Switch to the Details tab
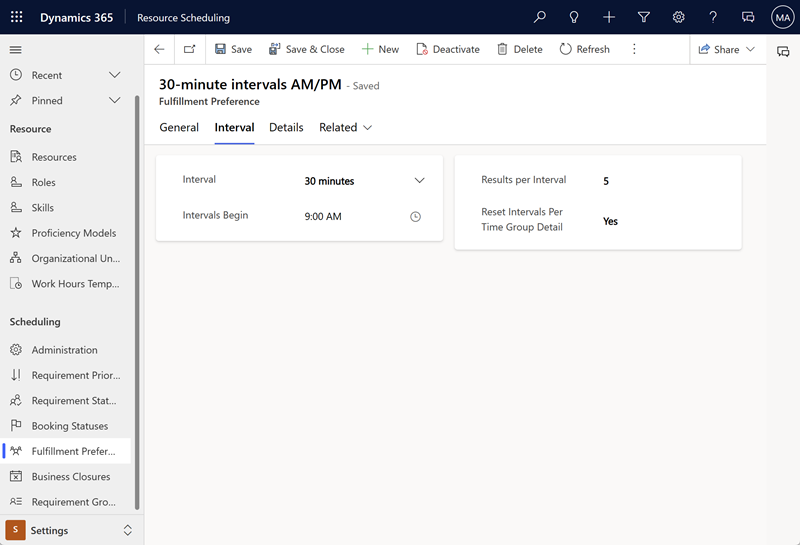800x545 pixels. (286, 128)
